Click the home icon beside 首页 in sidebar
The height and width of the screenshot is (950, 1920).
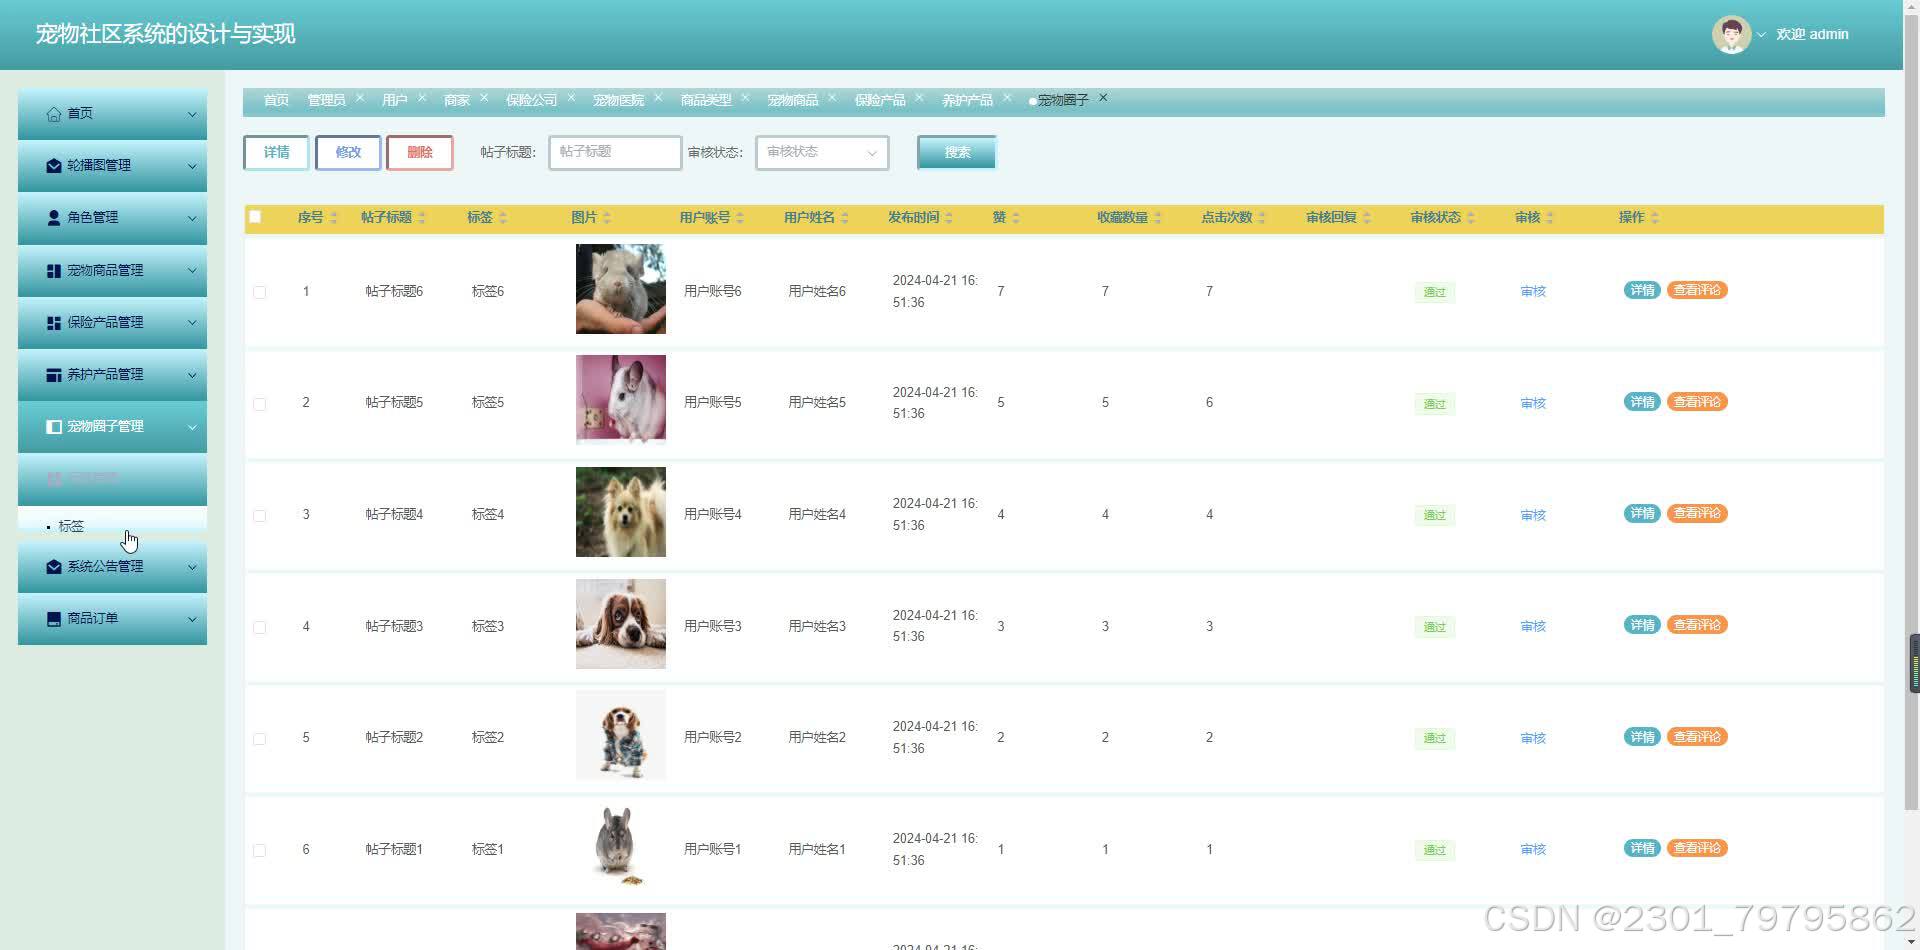coord(54,114)
